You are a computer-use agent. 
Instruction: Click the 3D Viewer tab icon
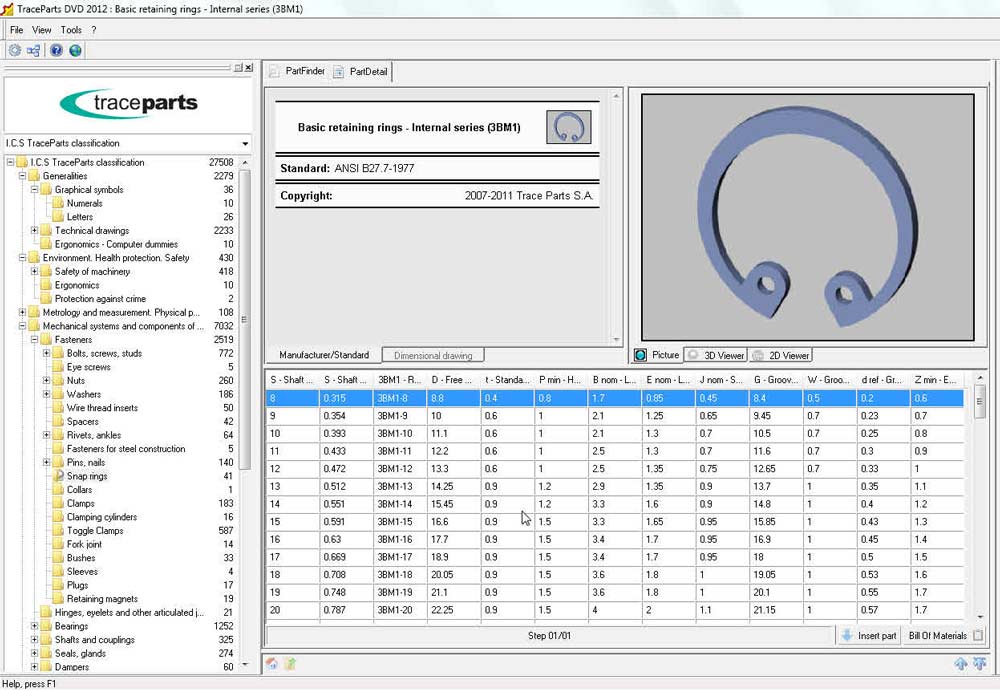pyautogui.click(x=693, y=355)
